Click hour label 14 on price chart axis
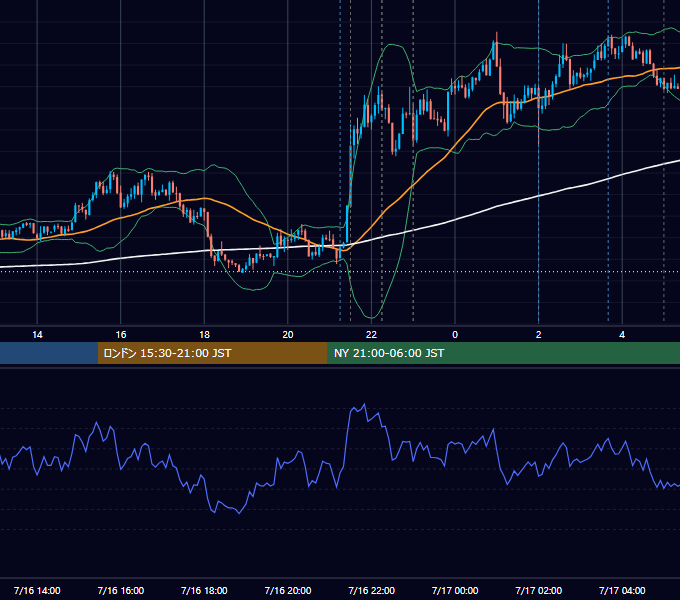Viewport: 680px width, 600px height. coord(37,335)
